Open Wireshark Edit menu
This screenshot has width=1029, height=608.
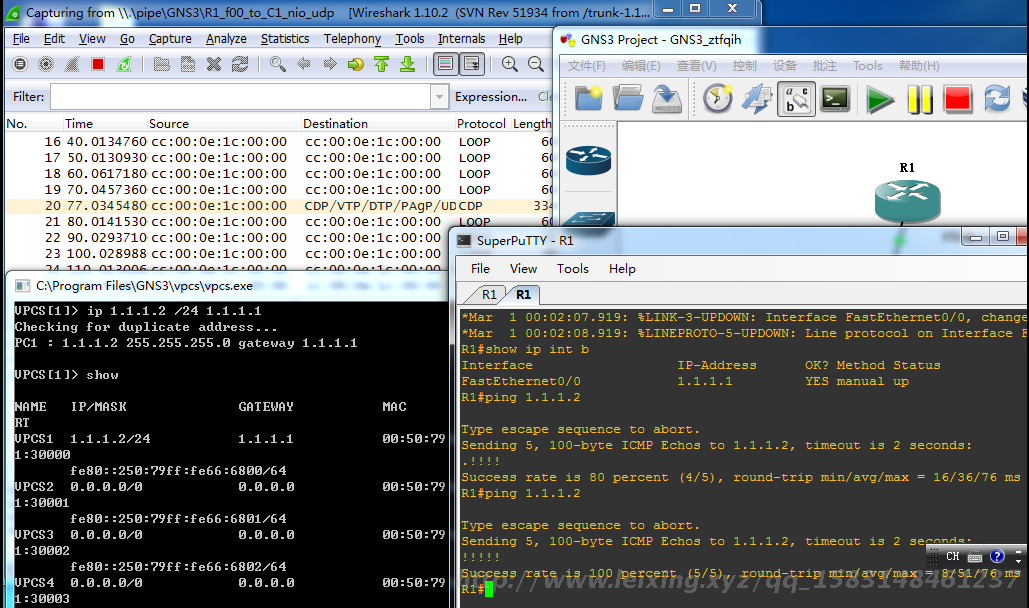click(x=54, y=39)
